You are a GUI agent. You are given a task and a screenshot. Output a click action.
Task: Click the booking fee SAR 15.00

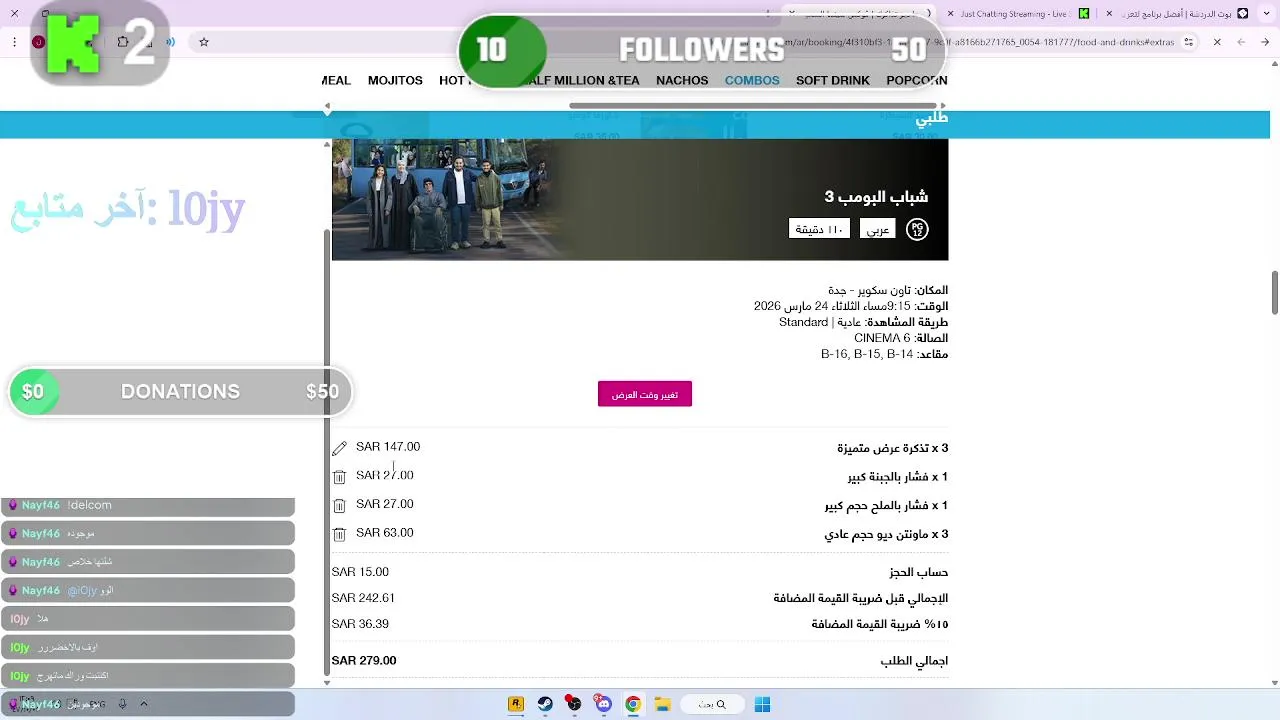pos(360,572)
